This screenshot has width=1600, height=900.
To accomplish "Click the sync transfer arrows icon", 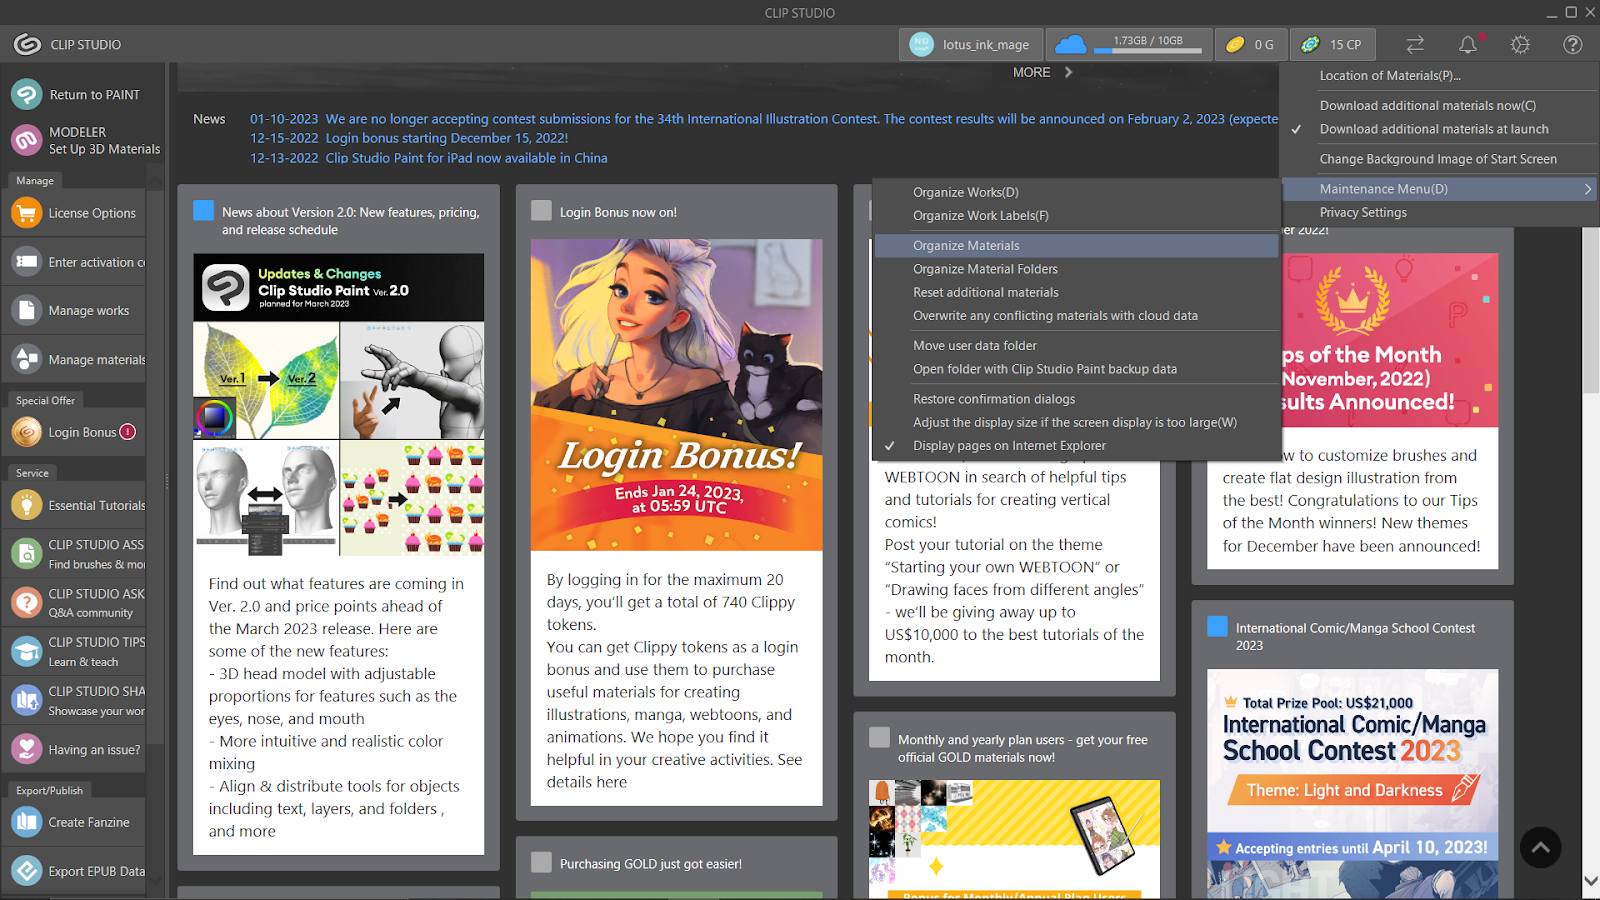I will coord(1415,44).
